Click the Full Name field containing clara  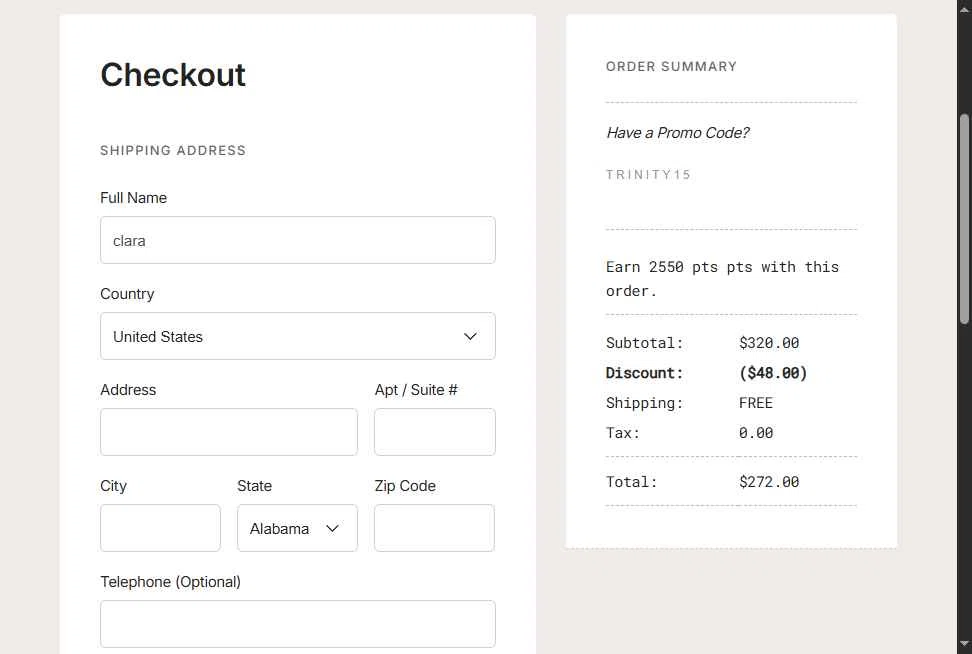tap(298, 240)
